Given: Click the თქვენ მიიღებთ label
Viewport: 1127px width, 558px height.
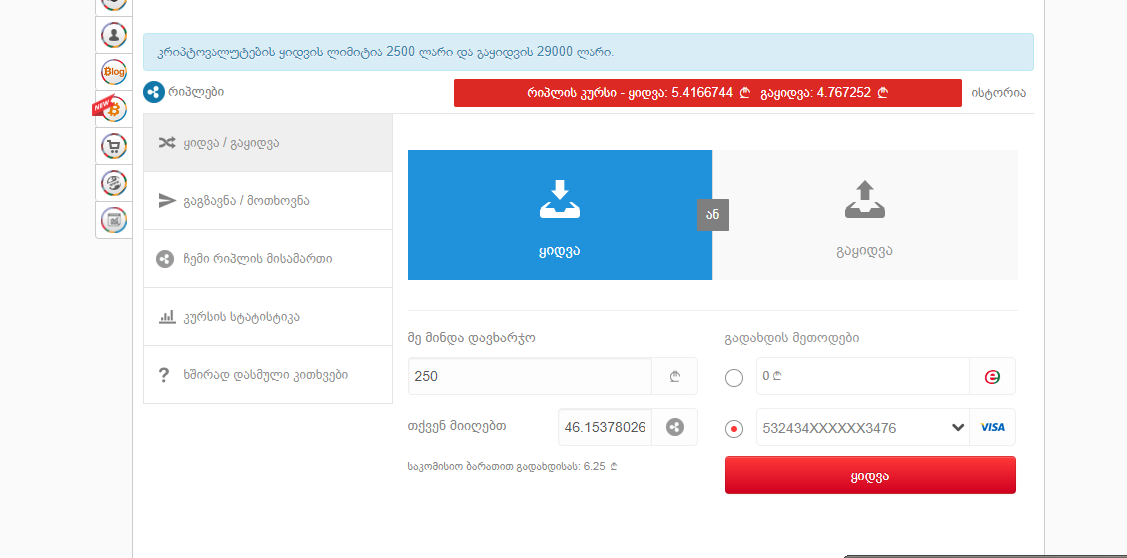Looking at the screenshot, I should (x=456, y=426).
